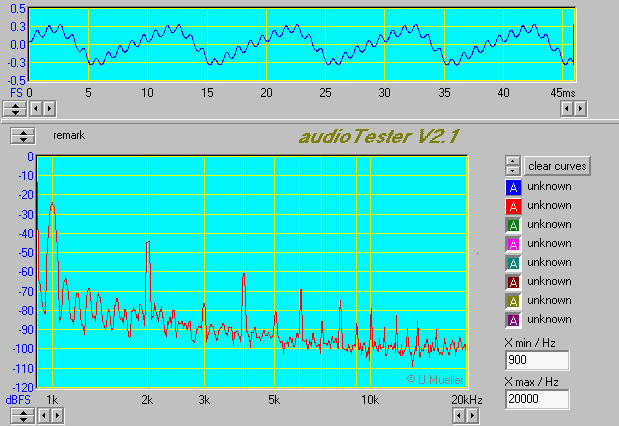Click the olive A curve icon
The width and height of the screenshot is (619, 426).
(513, 301)
